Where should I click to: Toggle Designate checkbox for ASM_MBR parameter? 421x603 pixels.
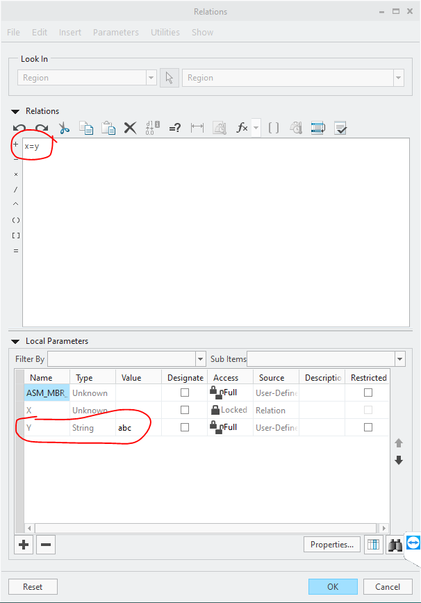coord(185,393)
